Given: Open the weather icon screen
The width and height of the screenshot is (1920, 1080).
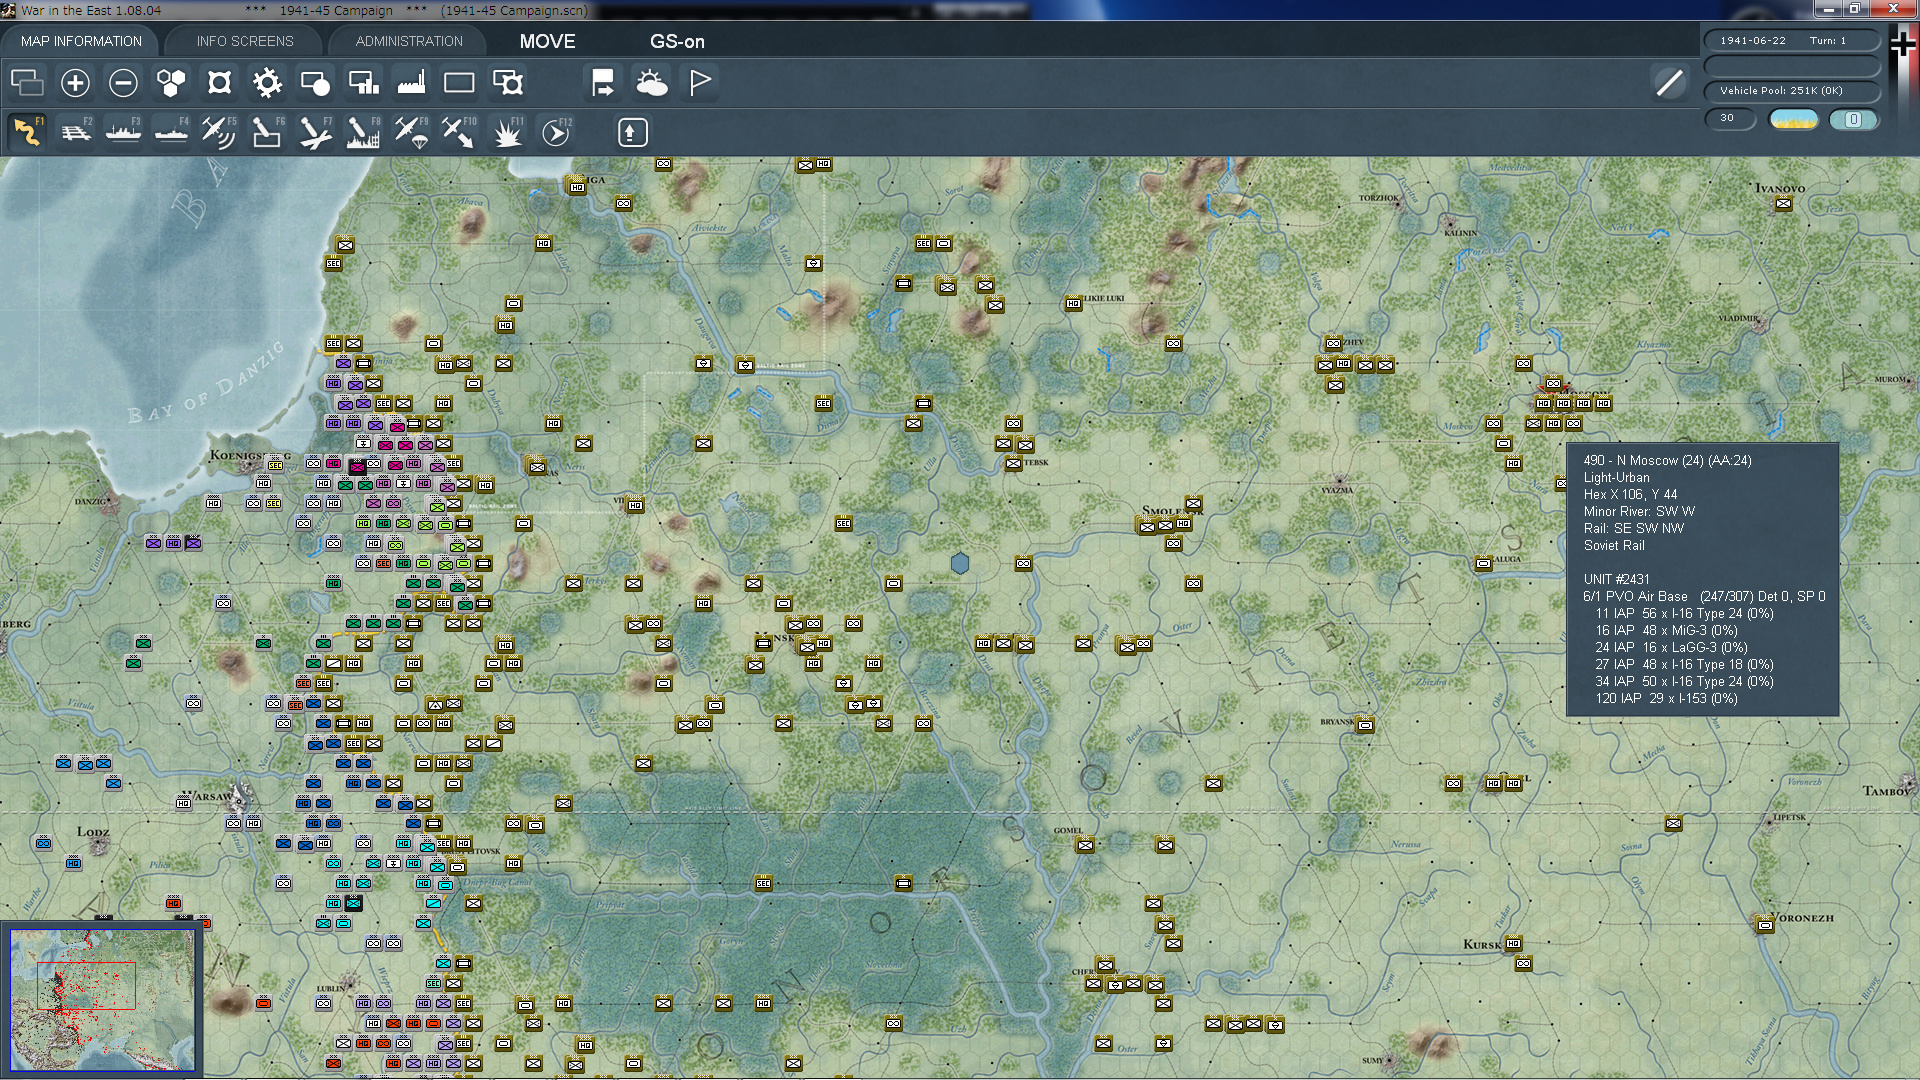Looking at the screenshot, I should [651, 83].
